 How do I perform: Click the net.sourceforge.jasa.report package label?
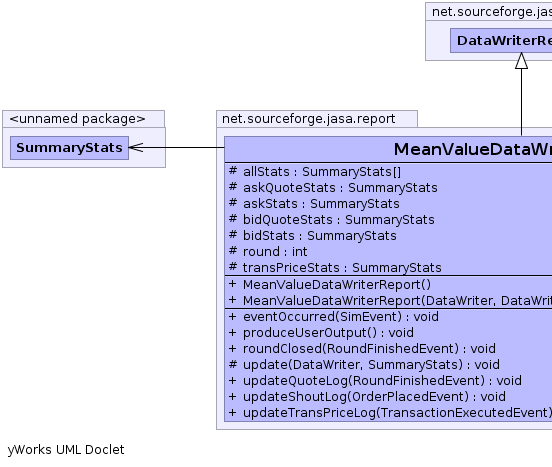pos(309,119)
